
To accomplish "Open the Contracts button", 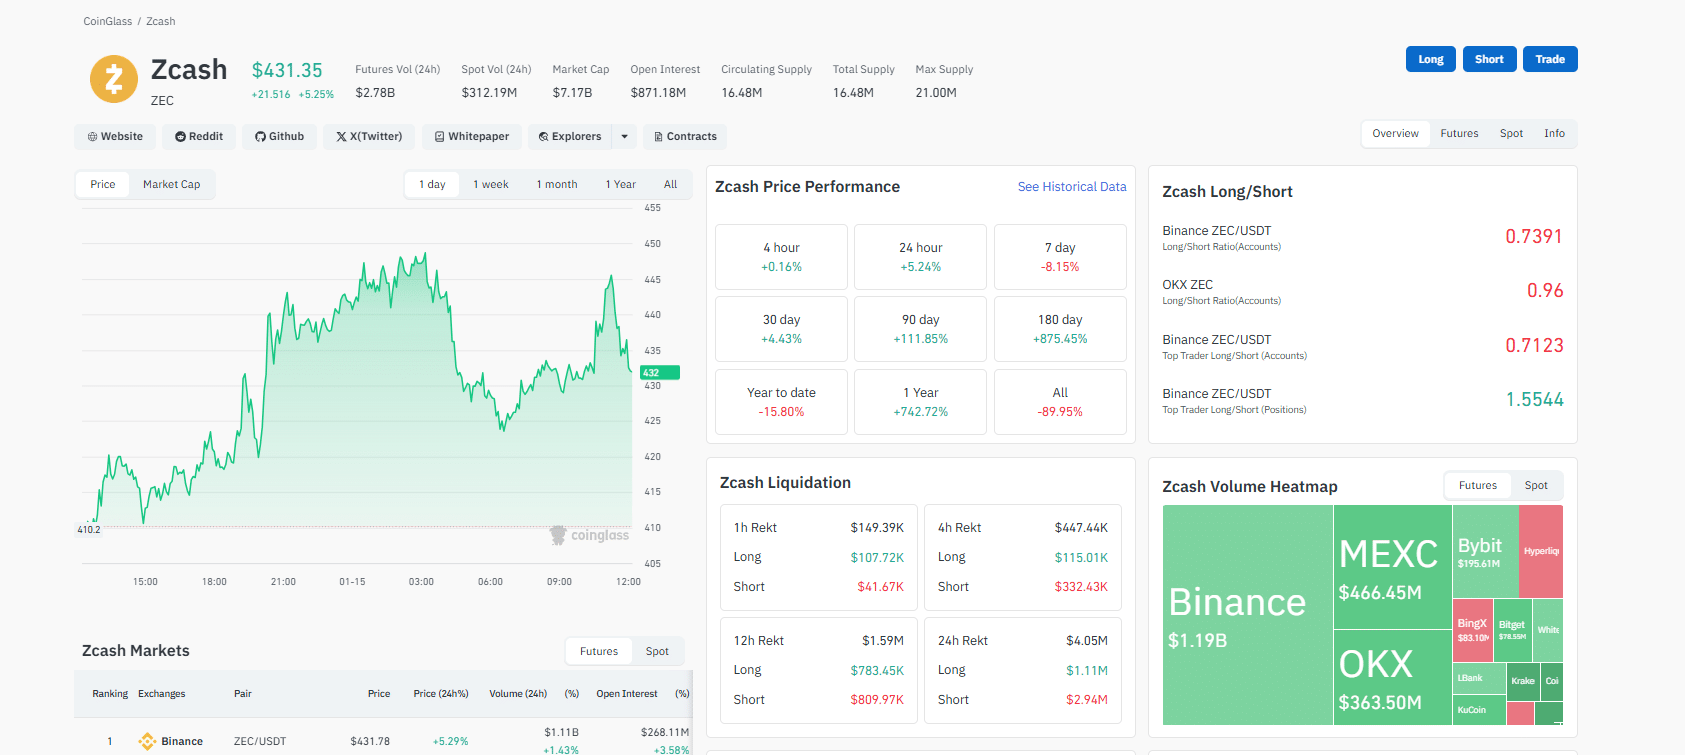I will pos(685,137).
